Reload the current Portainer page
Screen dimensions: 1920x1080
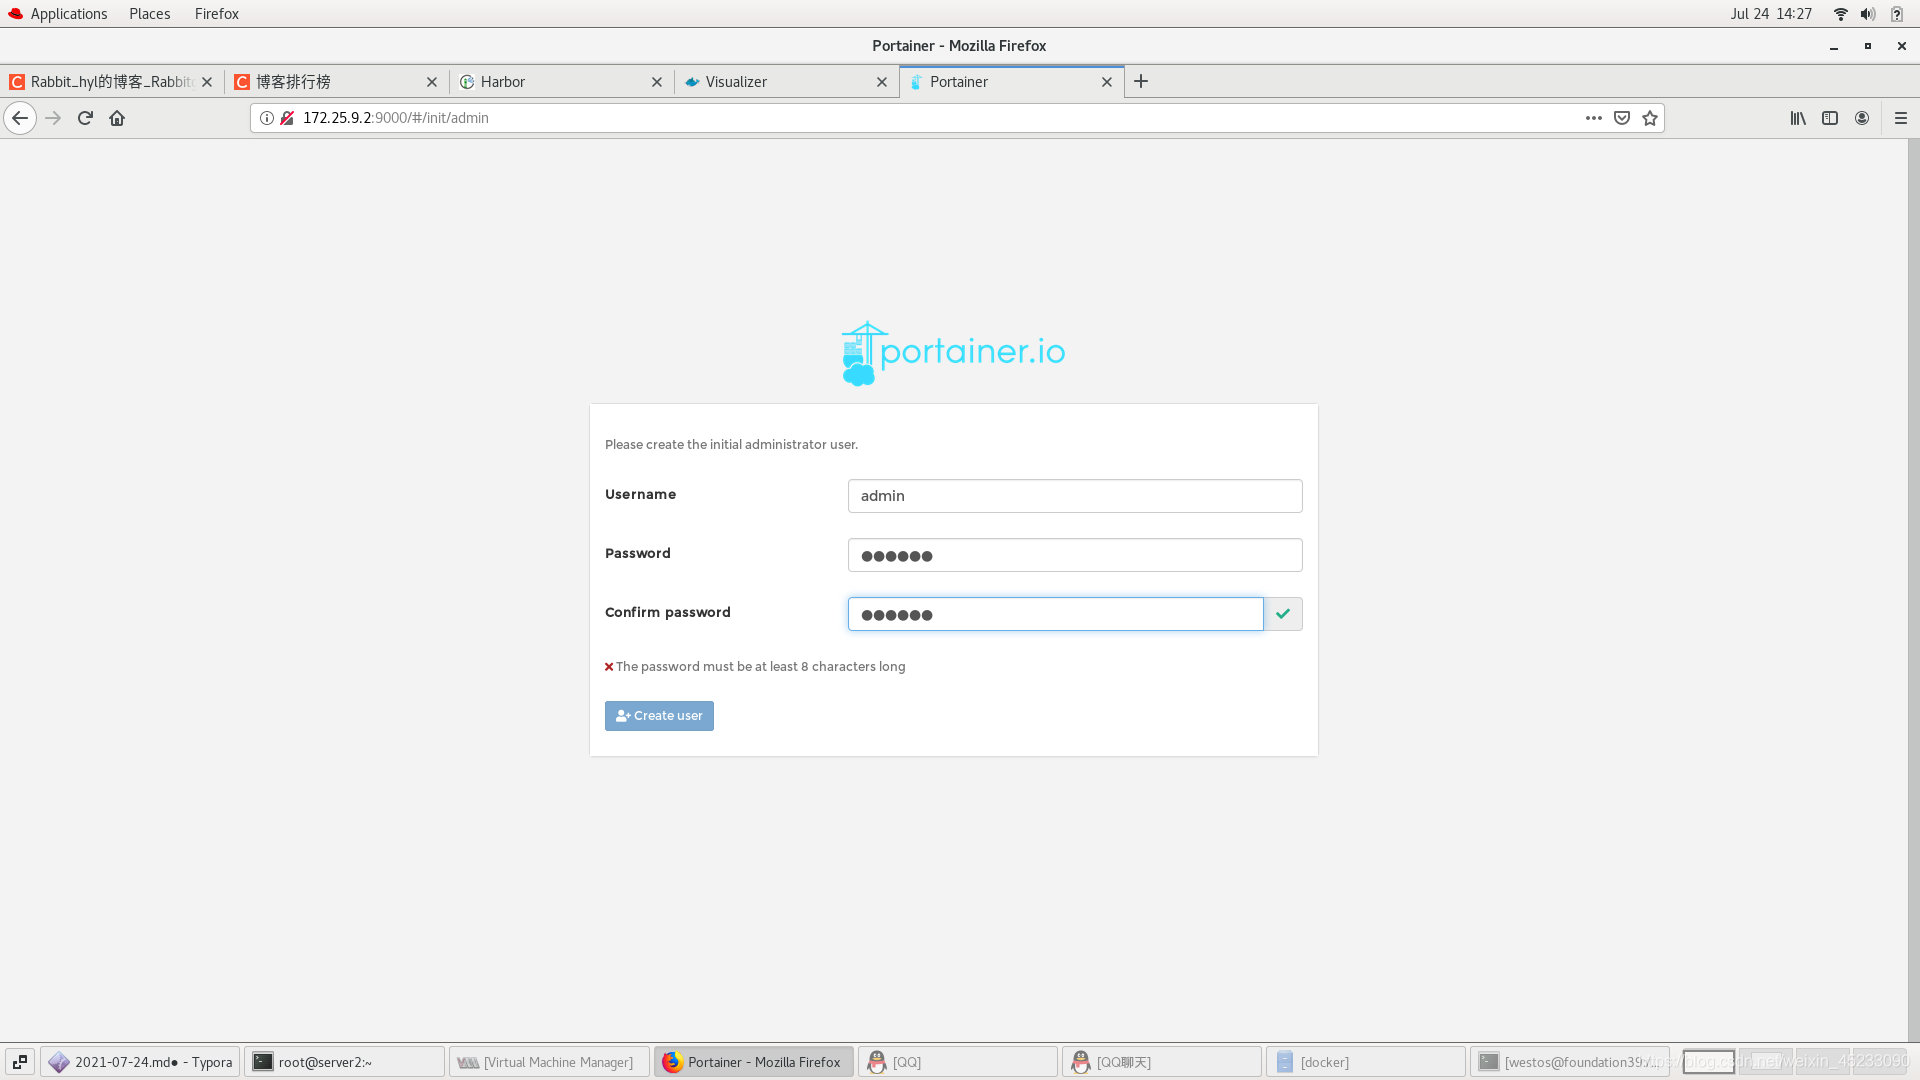(85, 118)
